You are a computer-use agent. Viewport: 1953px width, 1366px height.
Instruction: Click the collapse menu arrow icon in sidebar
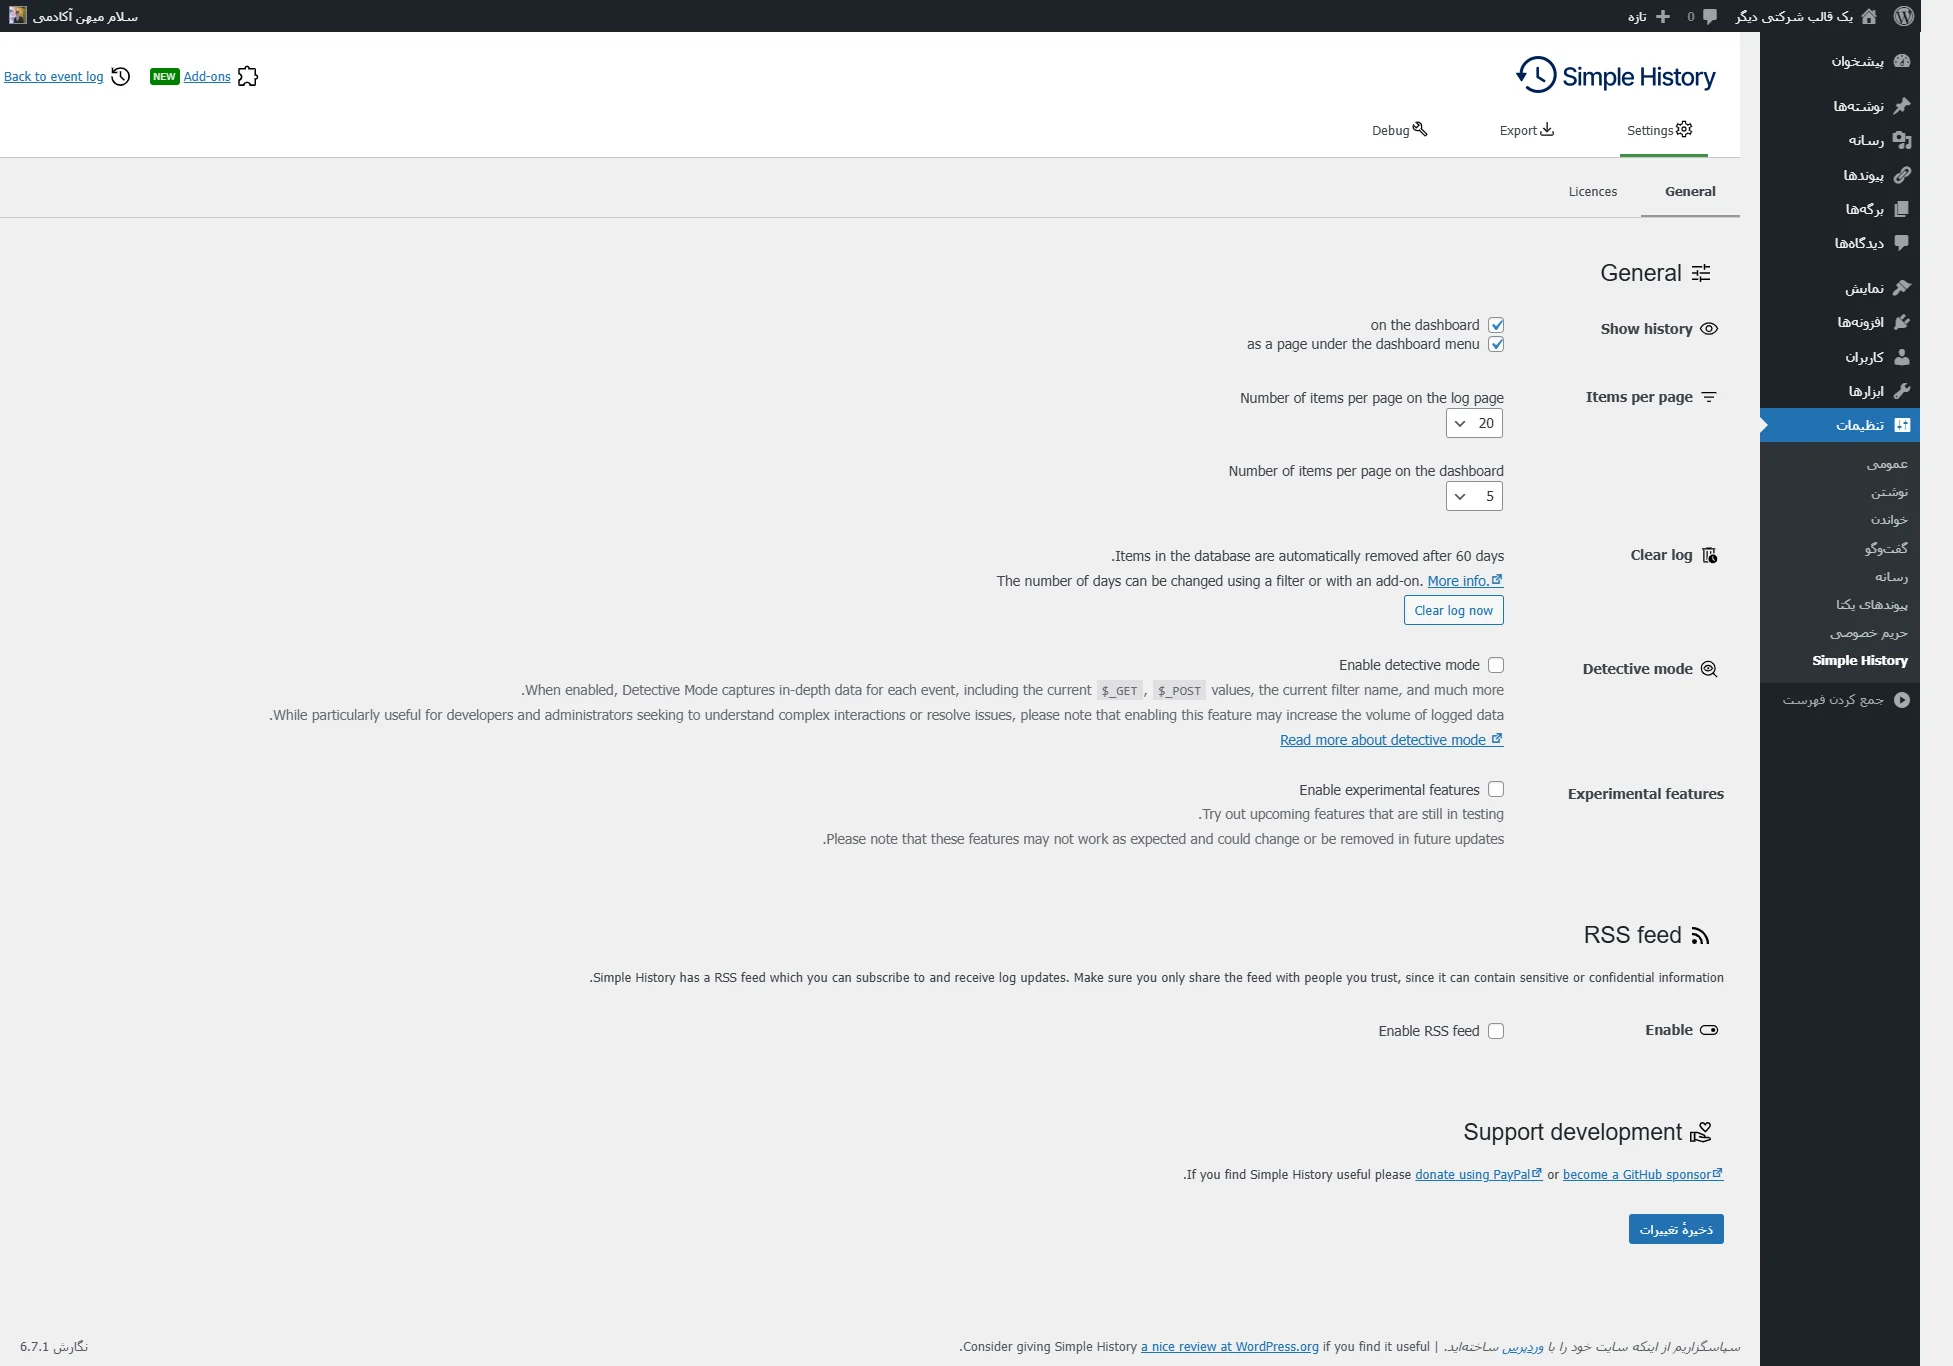click(x=1902, y=700)
